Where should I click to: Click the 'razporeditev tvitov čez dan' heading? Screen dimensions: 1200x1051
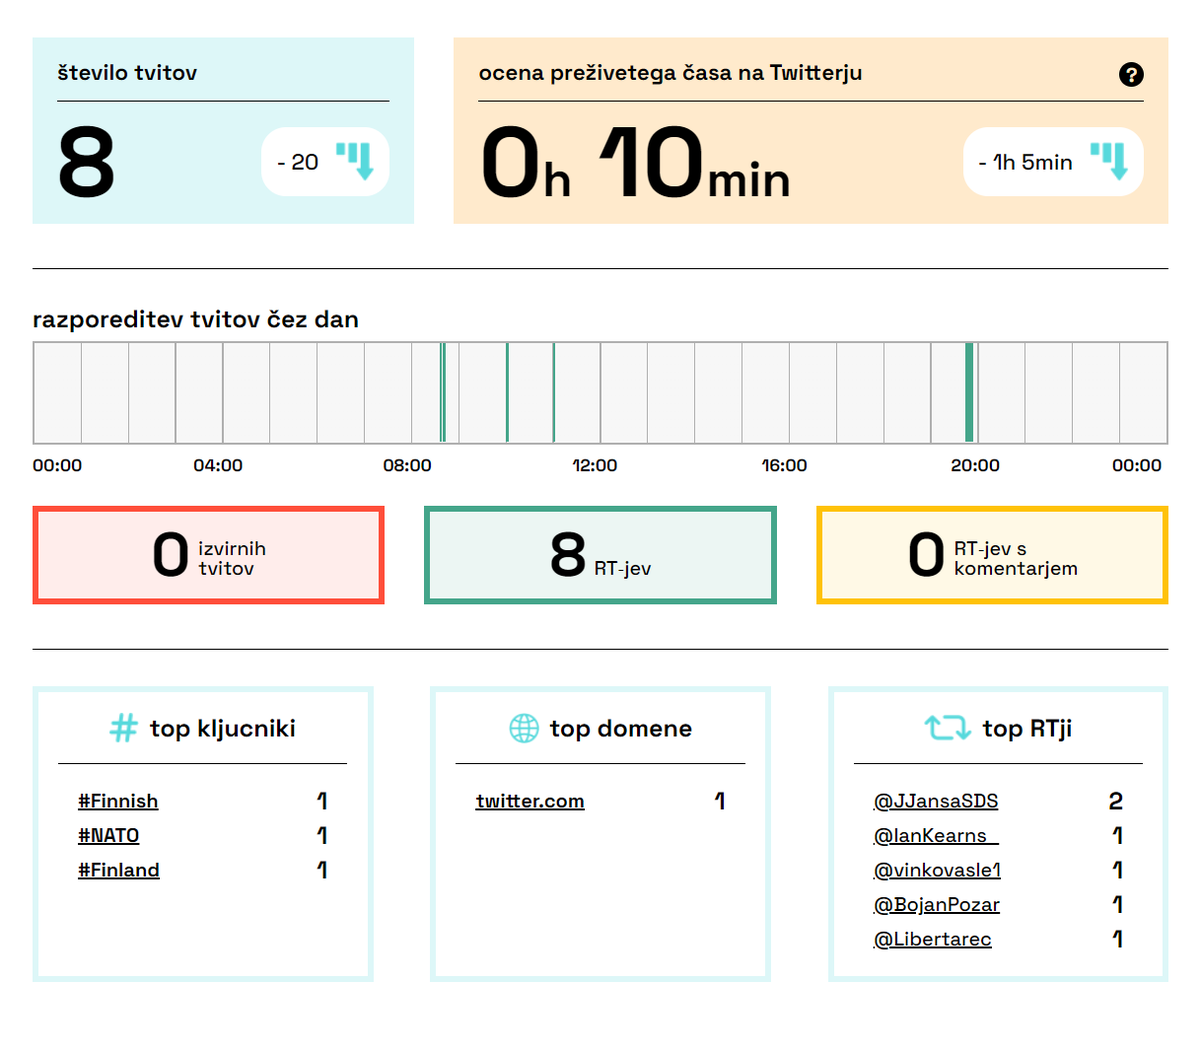[x=196, y=320]
